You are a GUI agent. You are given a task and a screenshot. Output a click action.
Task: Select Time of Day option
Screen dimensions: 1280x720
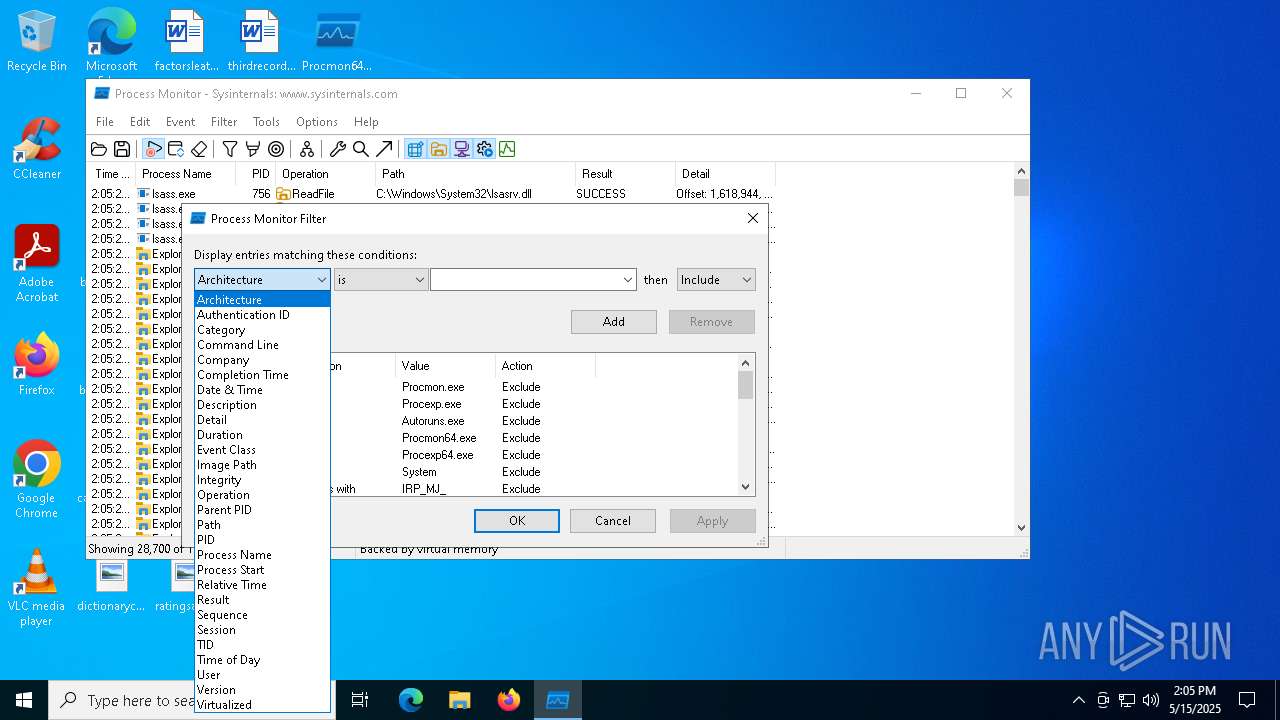click(x=262, y=660)
